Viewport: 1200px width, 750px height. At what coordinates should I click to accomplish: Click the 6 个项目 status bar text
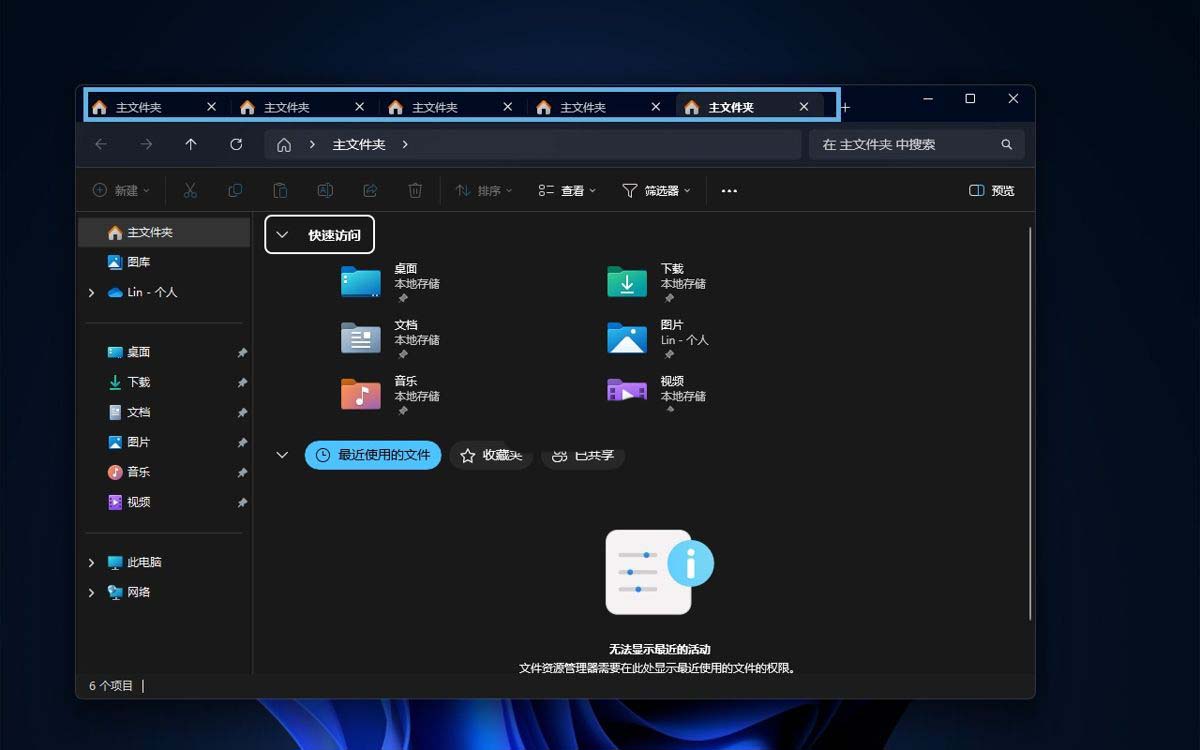pyautogui.click(x=111, y=686)
